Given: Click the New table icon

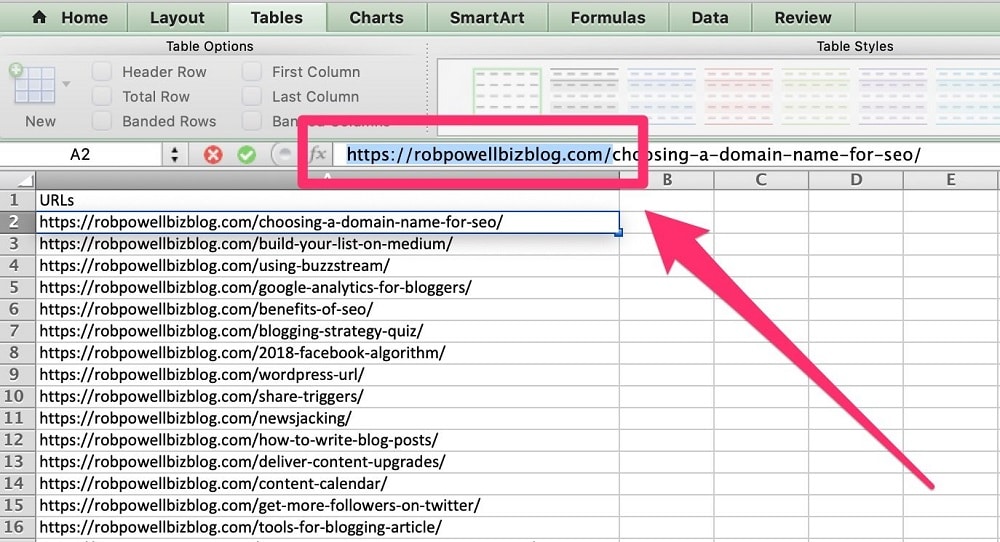Looking at the screenshot, I should [33, 84].
